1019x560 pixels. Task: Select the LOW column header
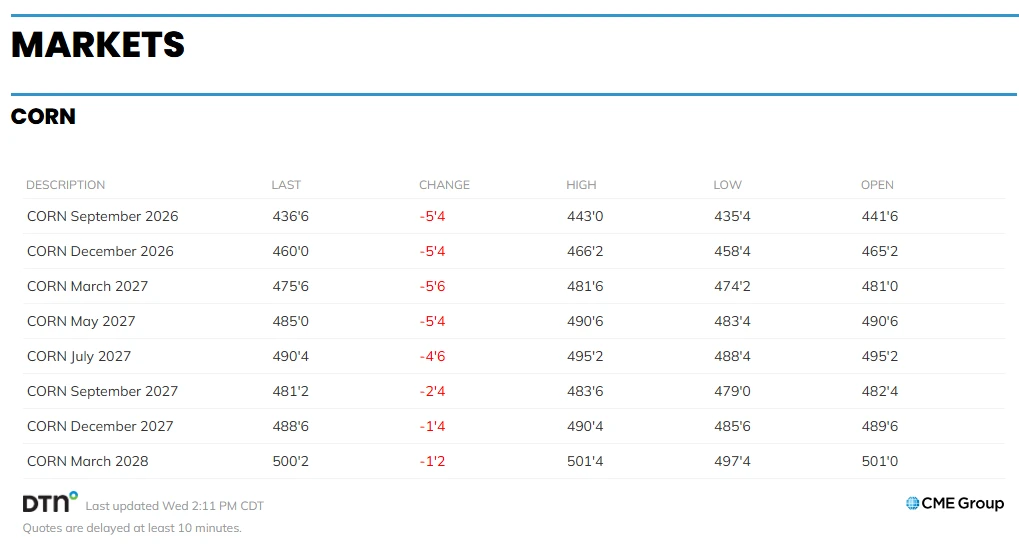coord(727,185)
